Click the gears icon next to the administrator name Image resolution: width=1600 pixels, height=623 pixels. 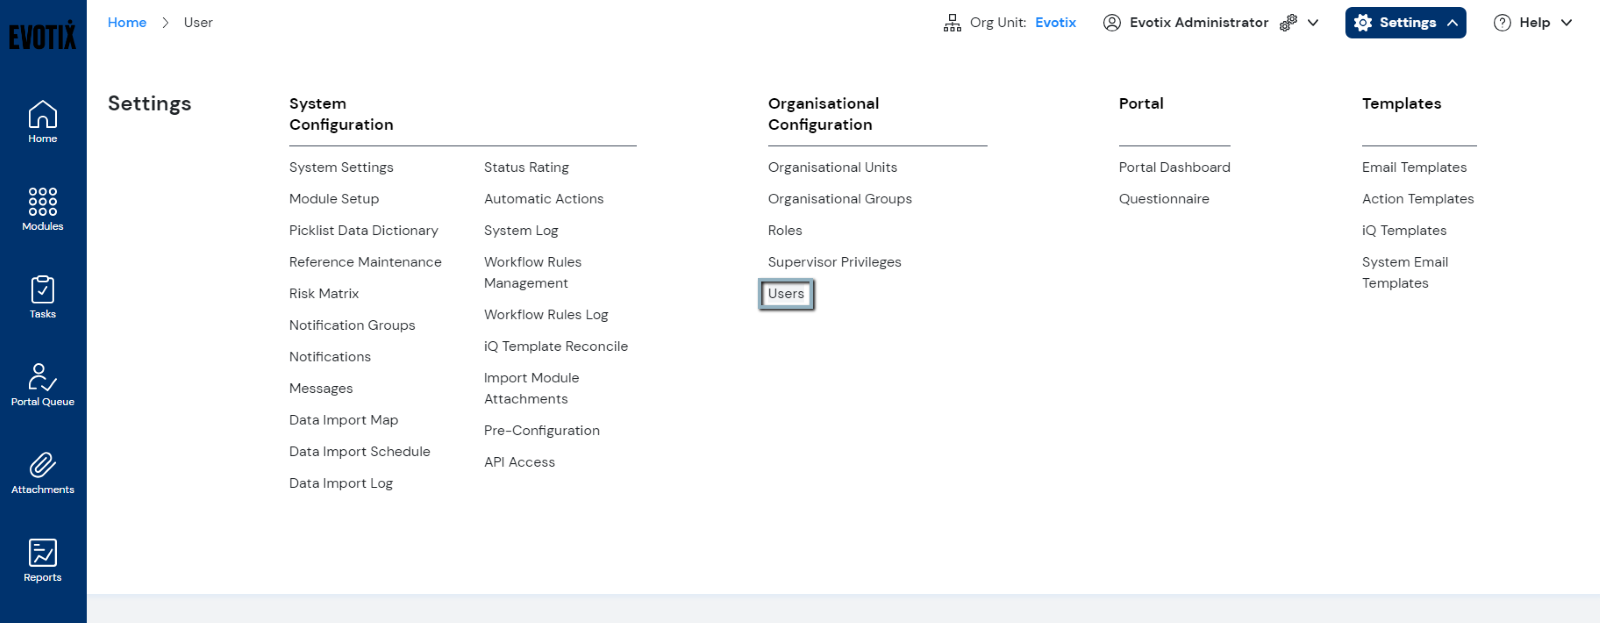coord(1287,21)
